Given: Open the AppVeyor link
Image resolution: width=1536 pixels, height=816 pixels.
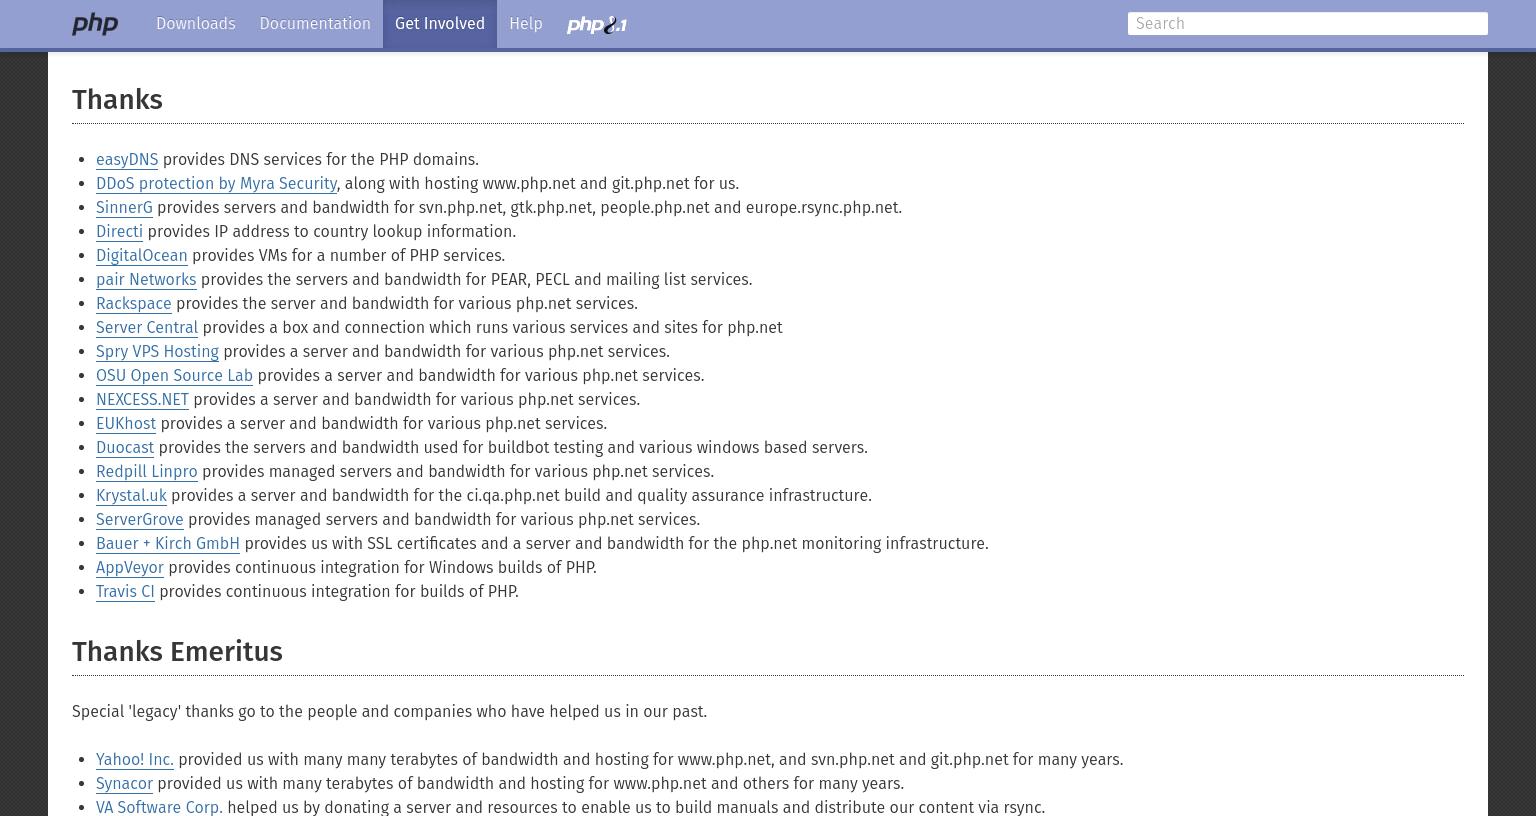Looking at the screenshot, I should (x=130, y=568).
